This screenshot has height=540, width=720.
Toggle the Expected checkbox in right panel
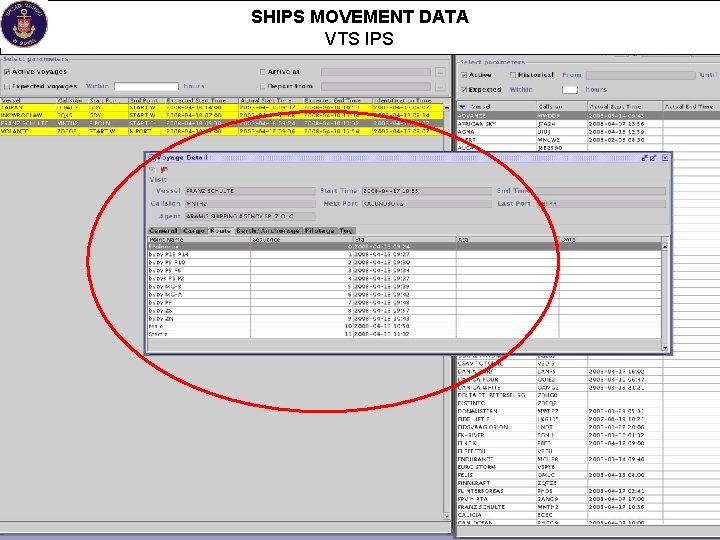(464, 90)
